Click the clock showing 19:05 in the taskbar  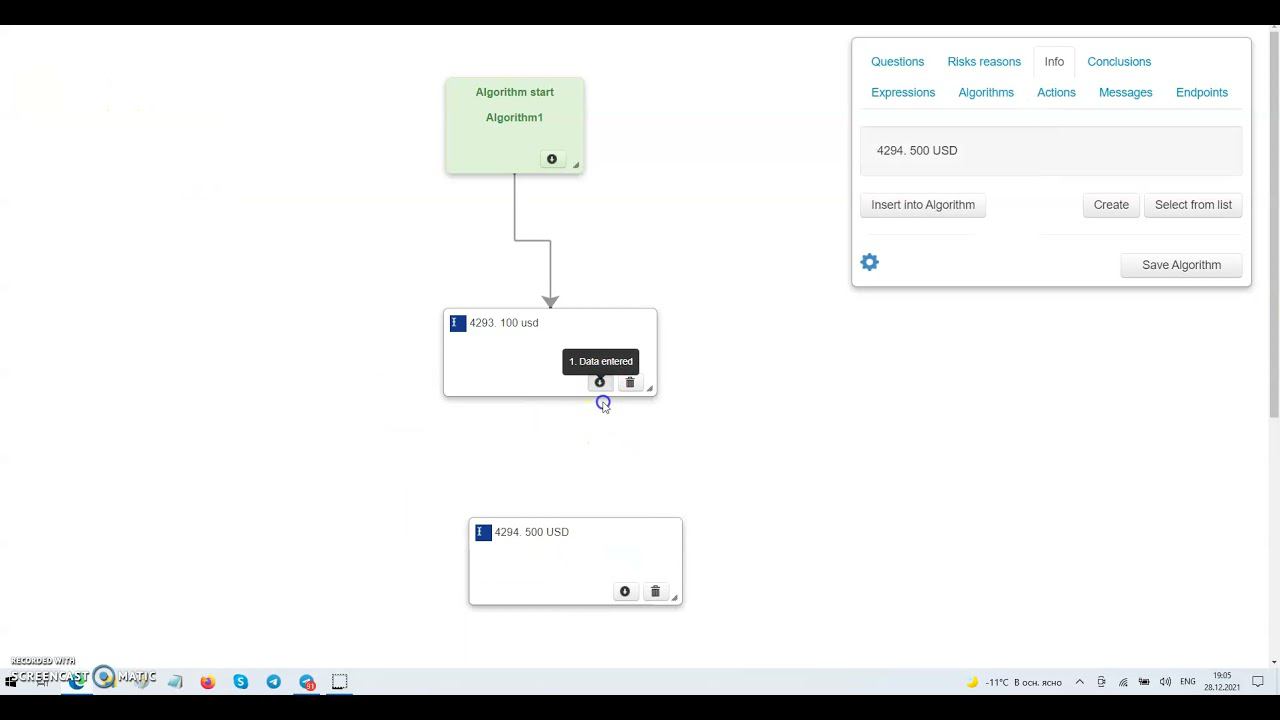[x=1222, y=682]
